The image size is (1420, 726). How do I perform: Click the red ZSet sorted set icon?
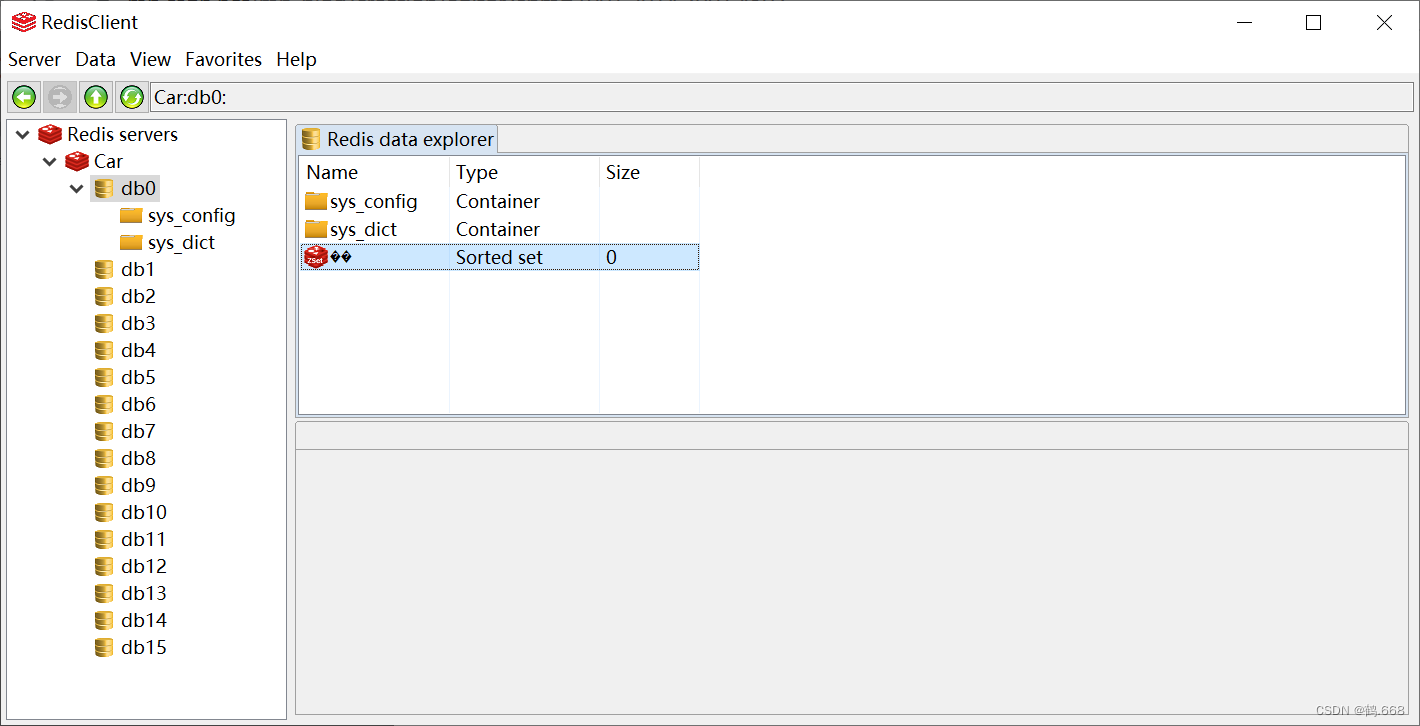point(316,257)
